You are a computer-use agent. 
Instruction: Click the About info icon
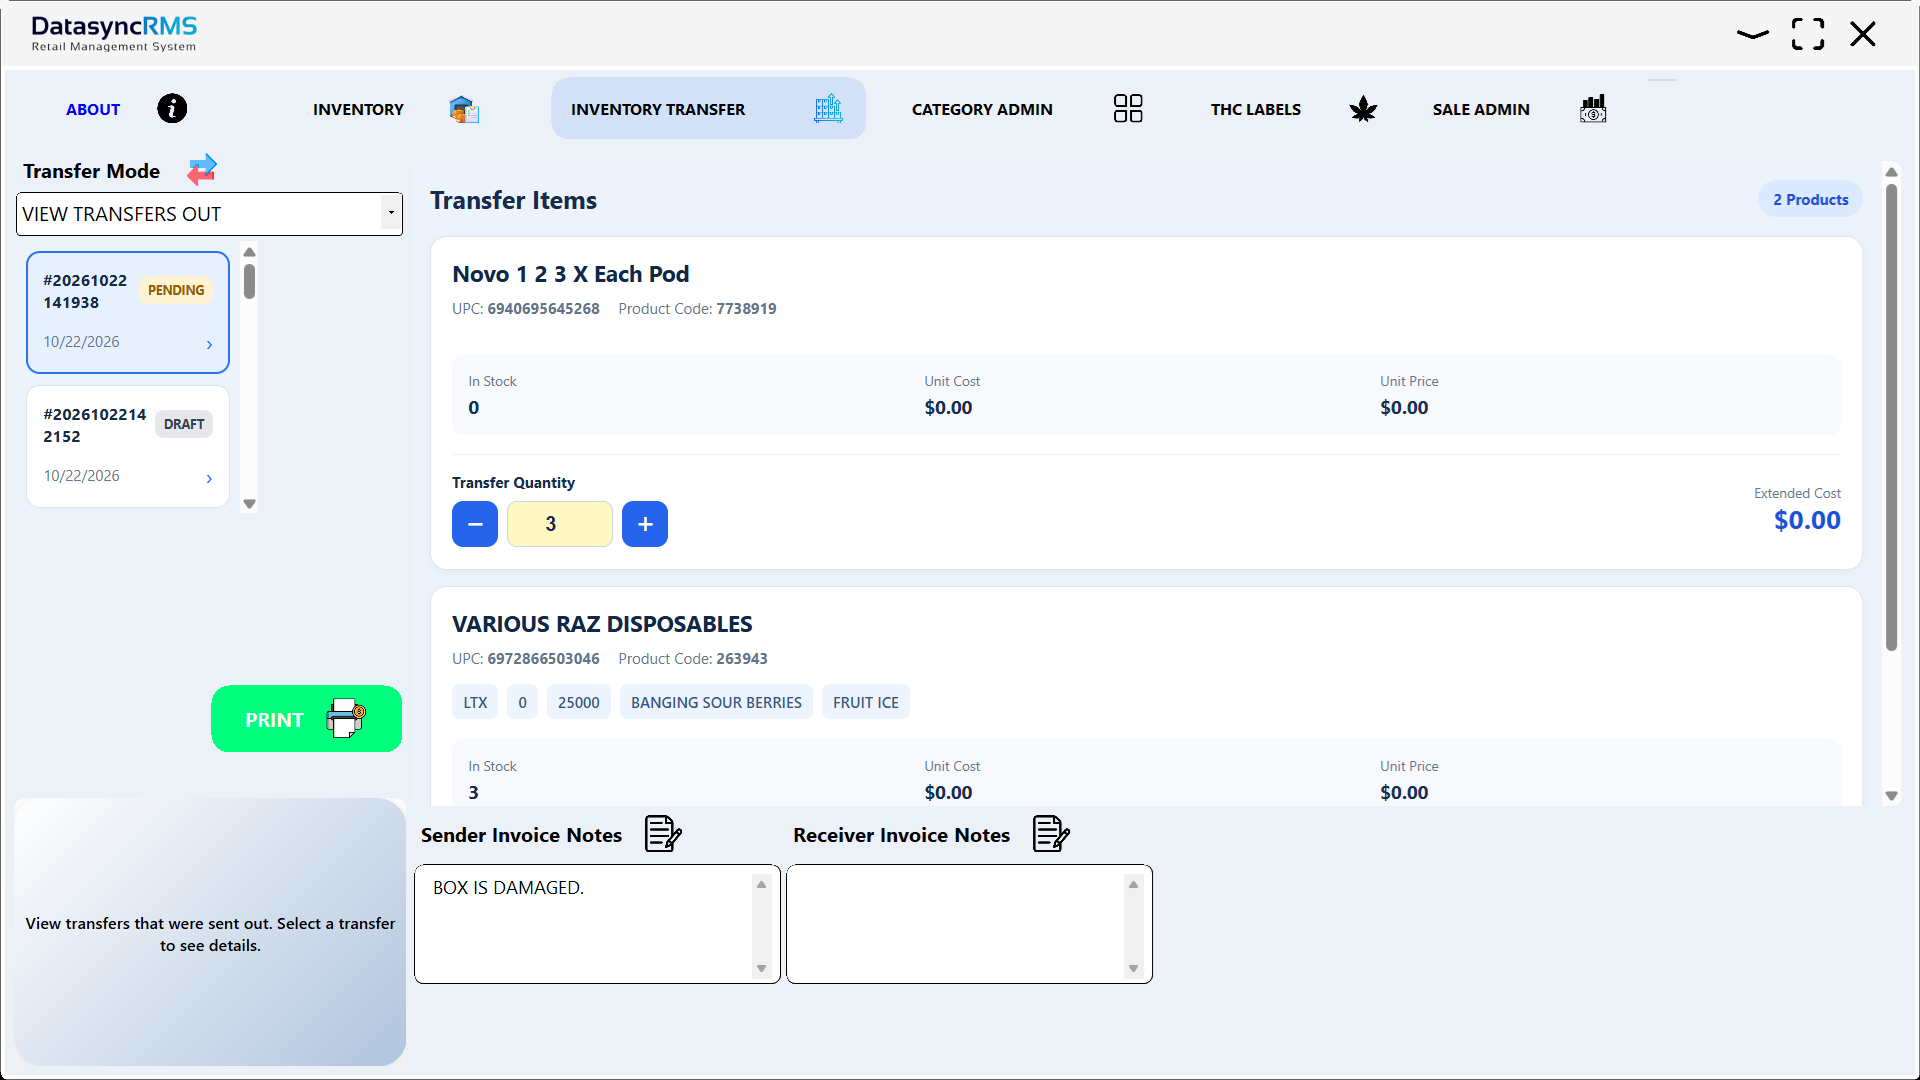(x=172, y=108)
